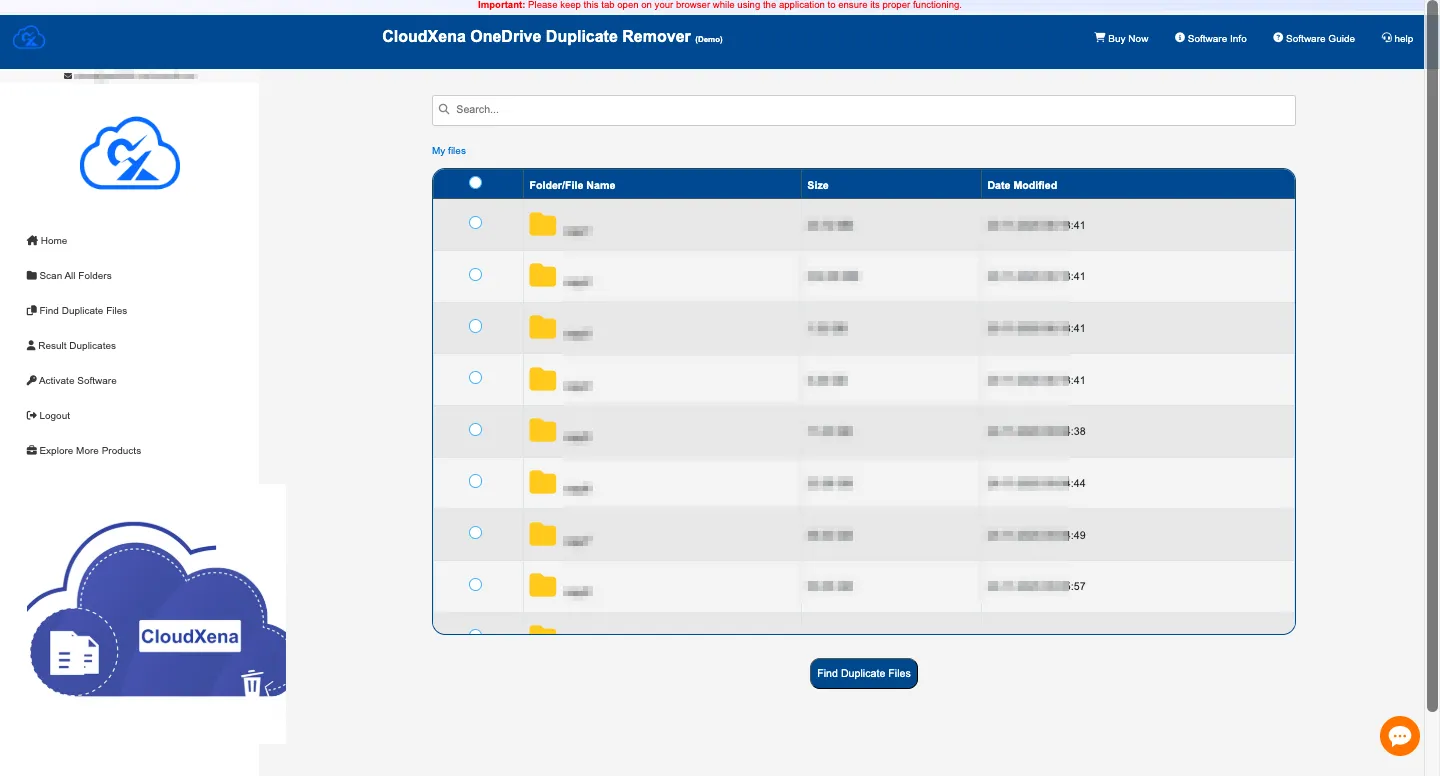Screen dimensions: 1440x776
Task: Open Software Guide help icon
Action: coord(1278,38)
